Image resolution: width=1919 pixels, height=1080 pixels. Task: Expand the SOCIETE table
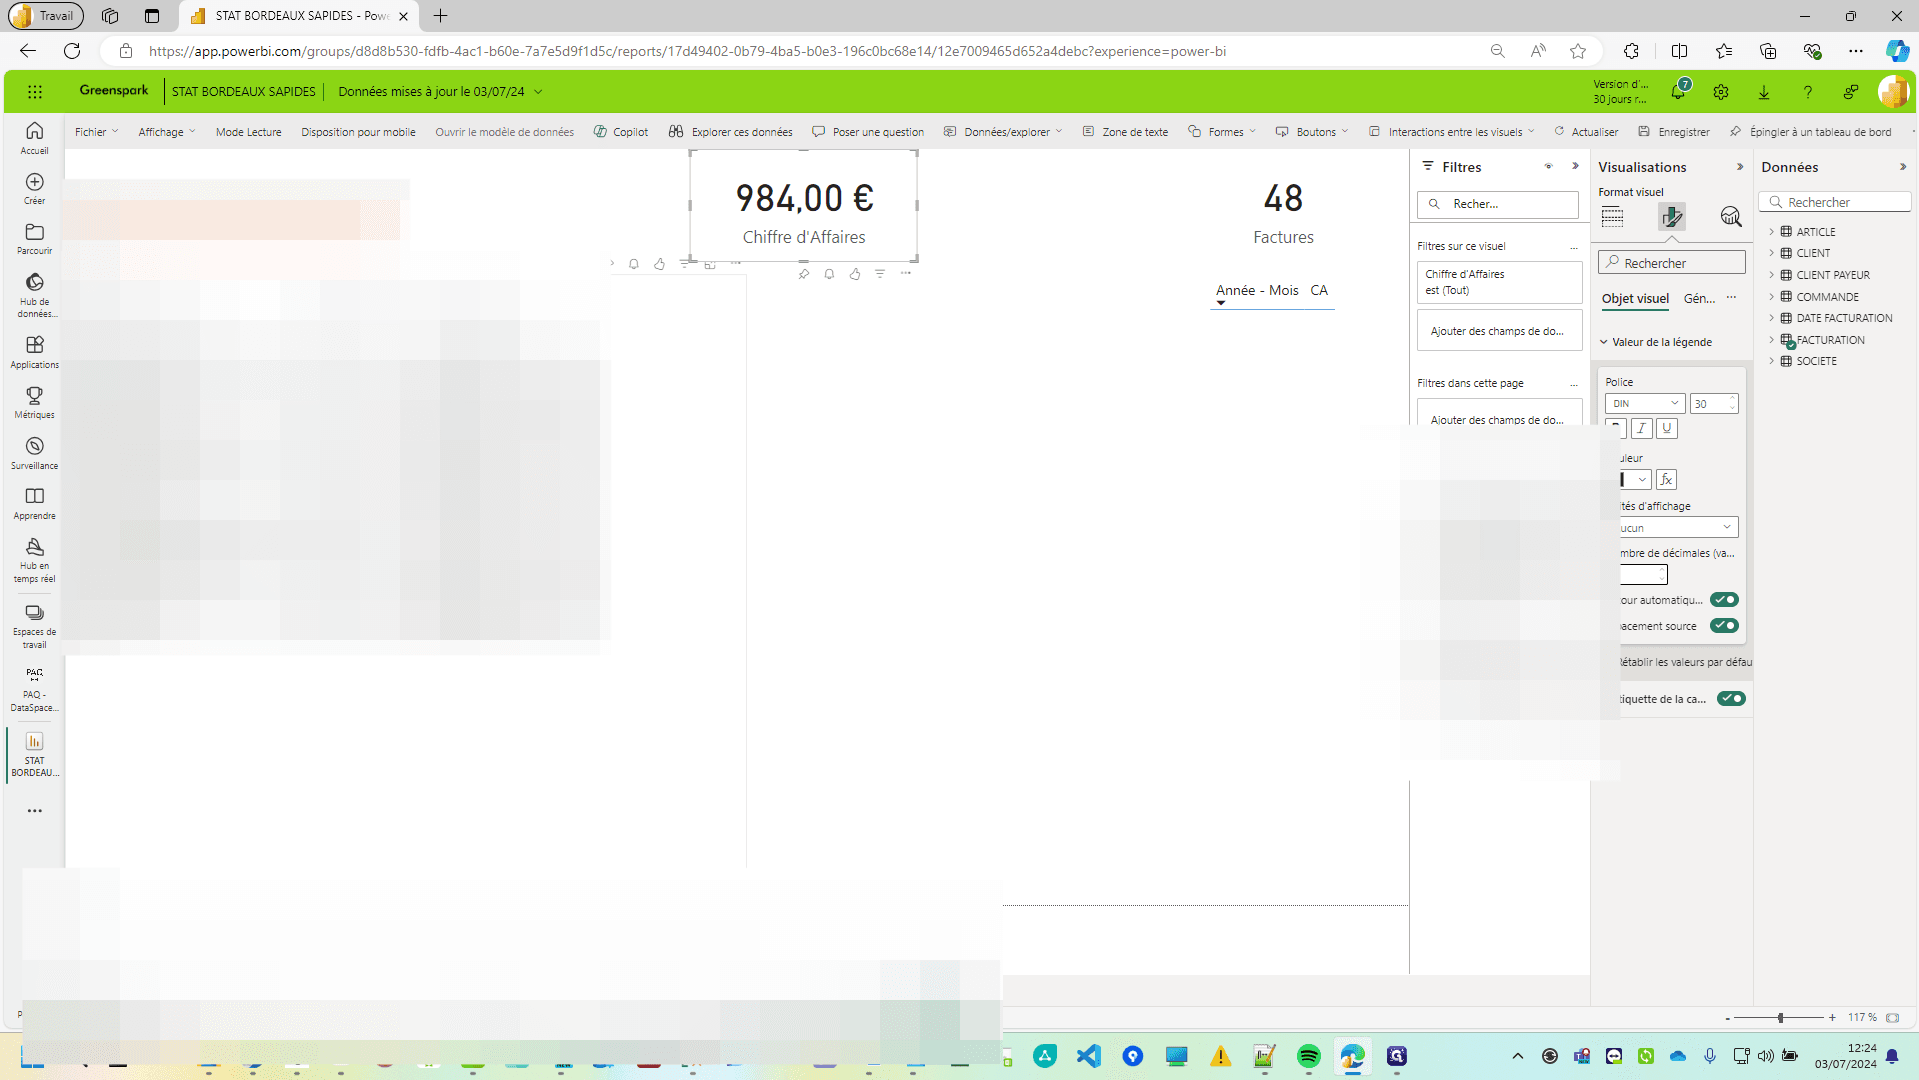pyautogui.click(x=1771, y=361)
